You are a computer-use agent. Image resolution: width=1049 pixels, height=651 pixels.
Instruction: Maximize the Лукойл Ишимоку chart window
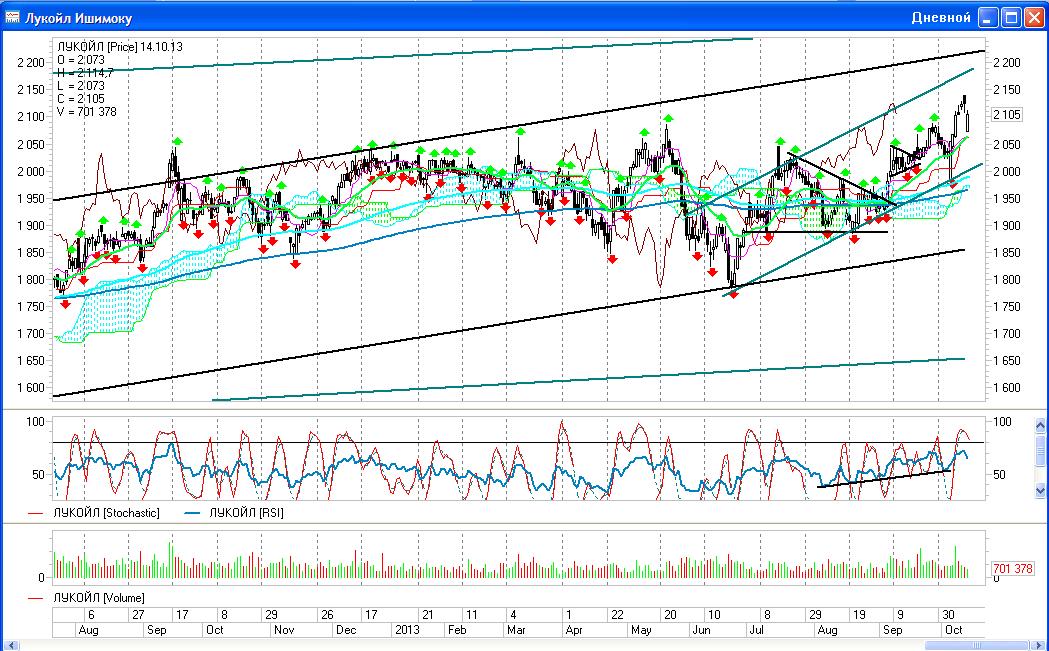[1011, 17]
